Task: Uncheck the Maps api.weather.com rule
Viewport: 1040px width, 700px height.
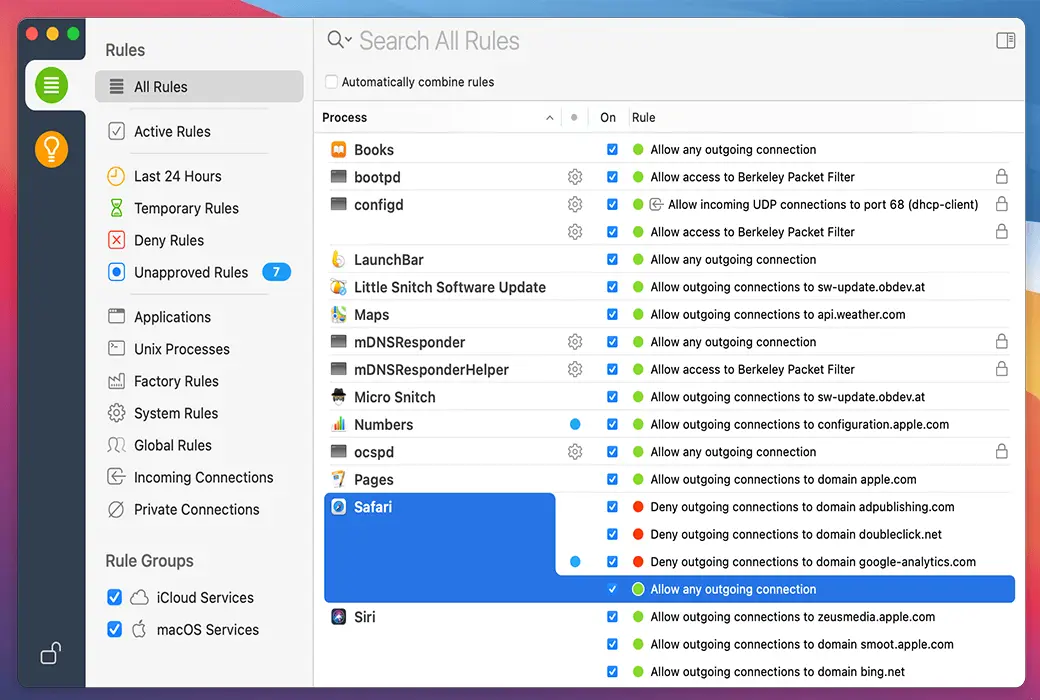Action: pyautogui.click(x=612, y=315)
